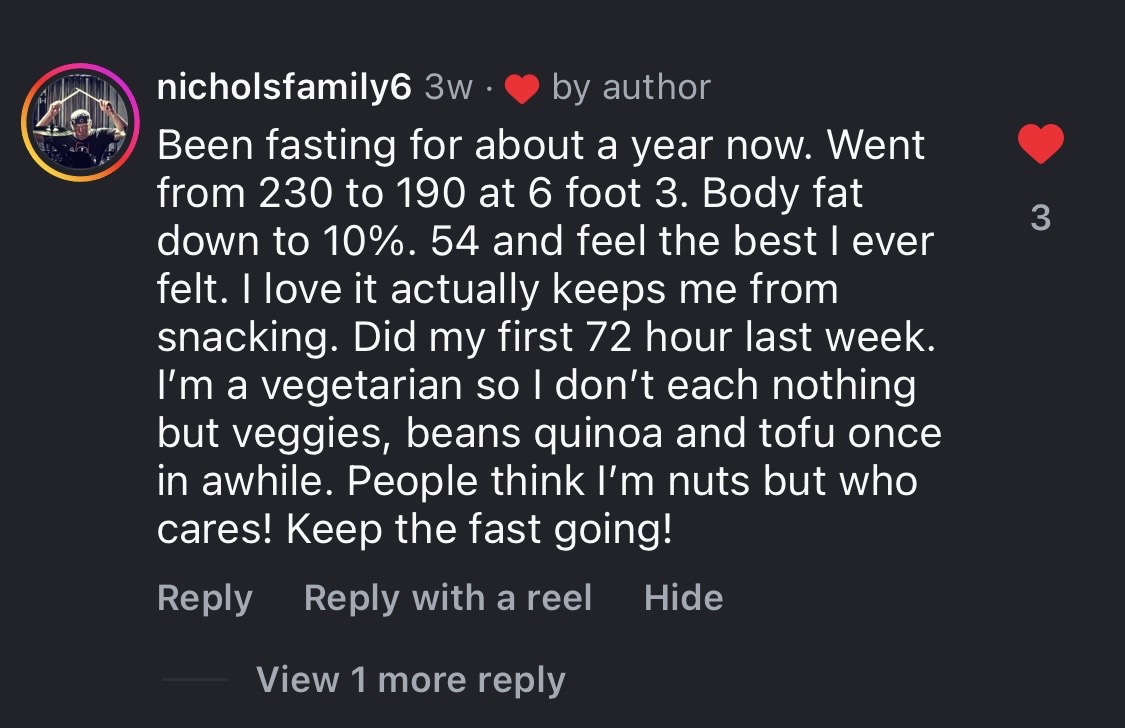The width and height of the screenshot is (1125, 728).
Task: Click "Body fat" in the comment text
Action: pyautogui.click(x=783, y=194)
